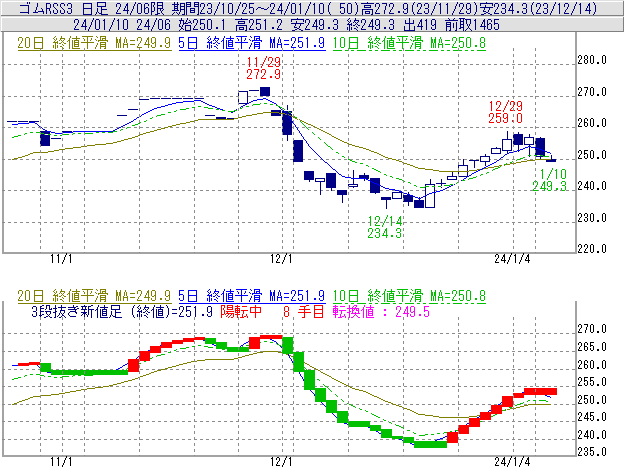The height and width of the screenshot is (475, 624).
Task: Click the lower chart's 20日 終値平滑 MA=249.9 legend
Action: click(x=94, y=296)
